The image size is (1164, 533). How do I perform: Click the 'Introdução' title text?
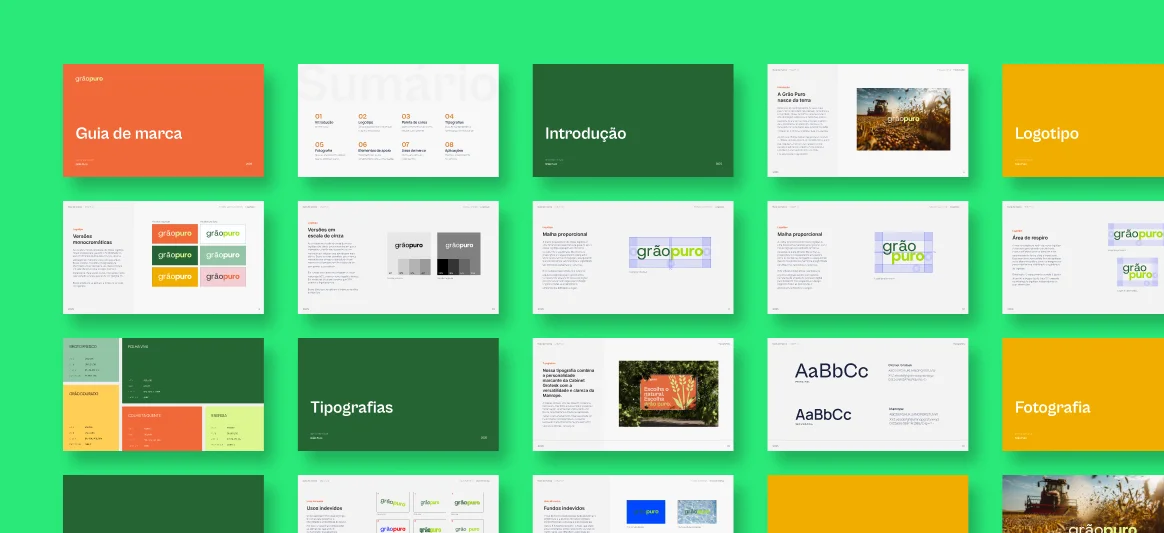point(585,134)
